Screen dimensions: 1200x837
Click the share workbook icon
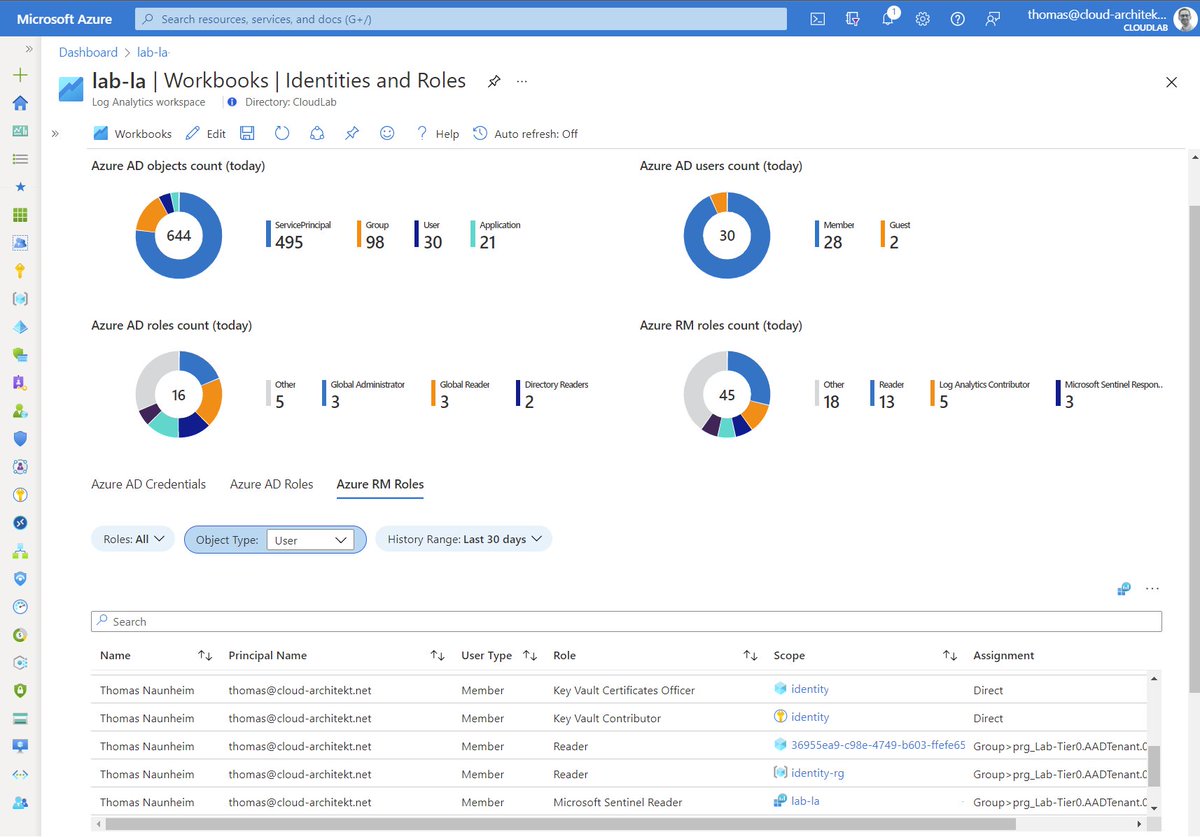click(317, 133)
